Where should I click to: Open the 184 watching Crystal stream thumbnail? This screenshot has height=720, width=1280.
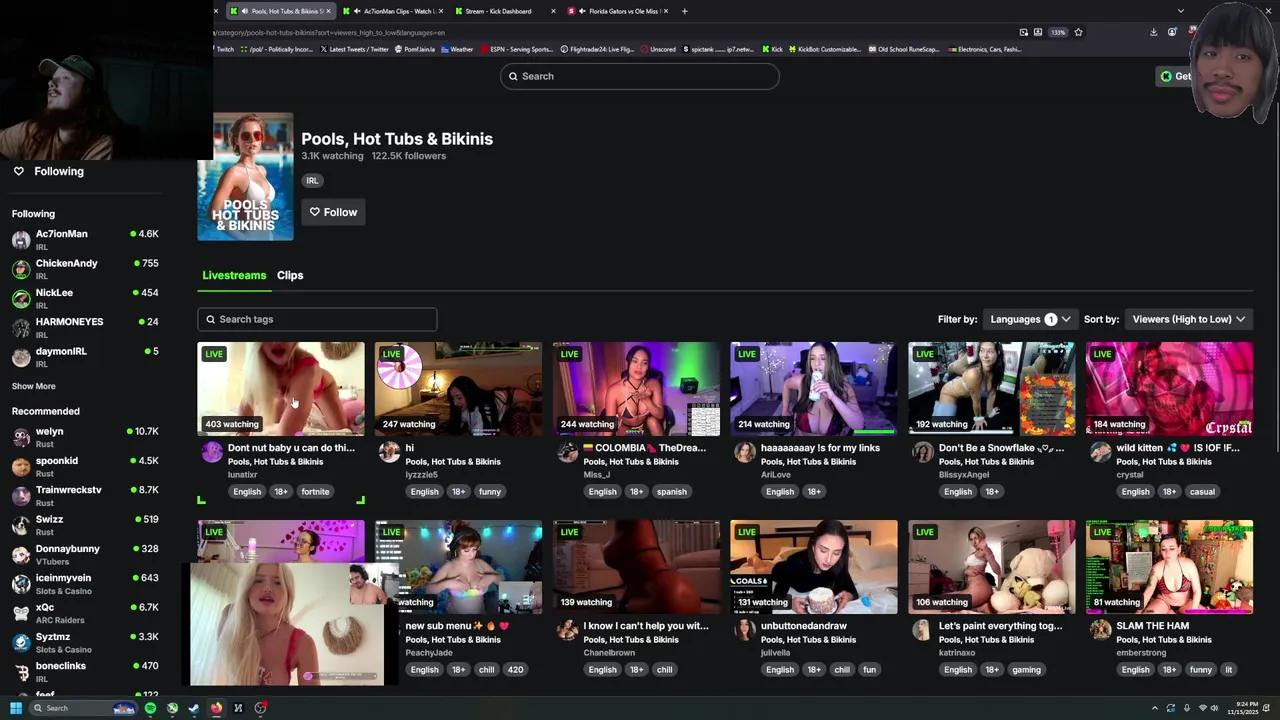point(1169,389)
